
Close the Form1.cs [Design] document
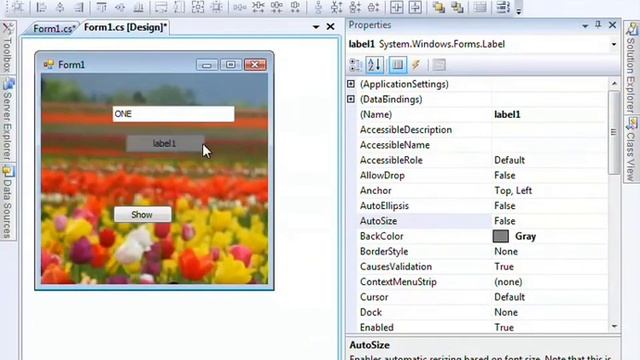(331, 27)
